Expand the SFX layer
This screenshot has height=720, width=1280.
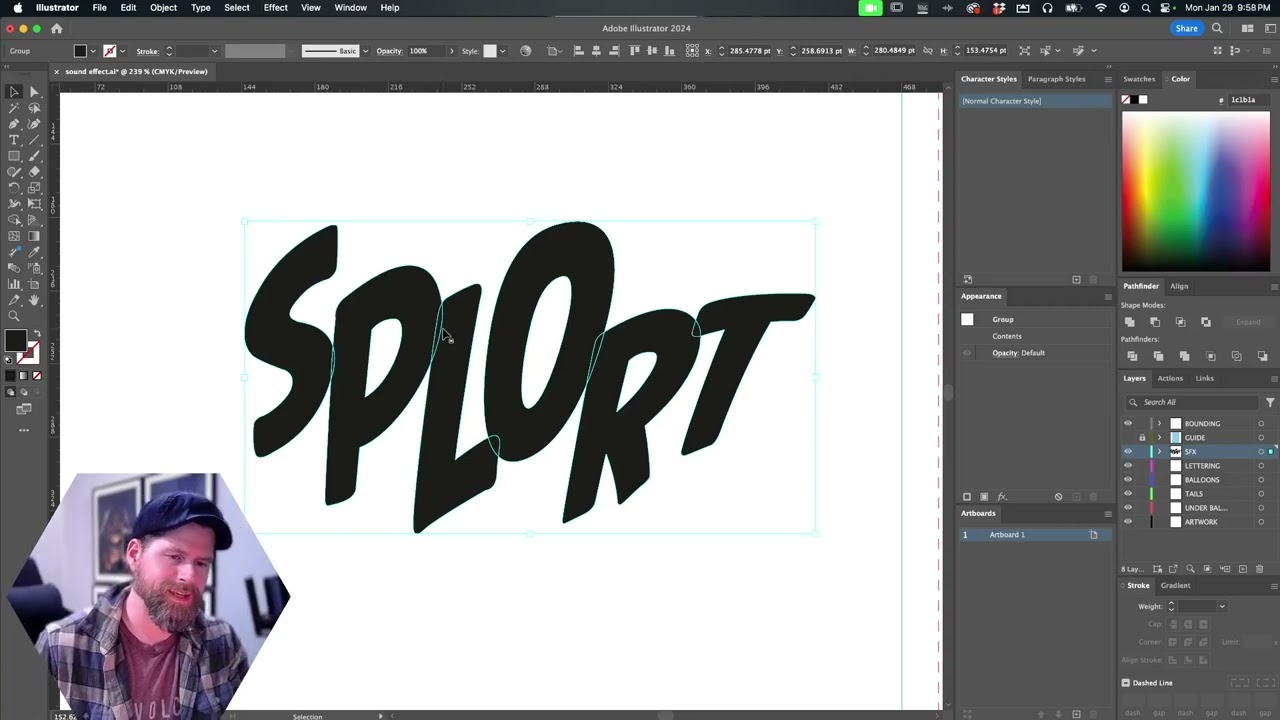pos(1159,452)
